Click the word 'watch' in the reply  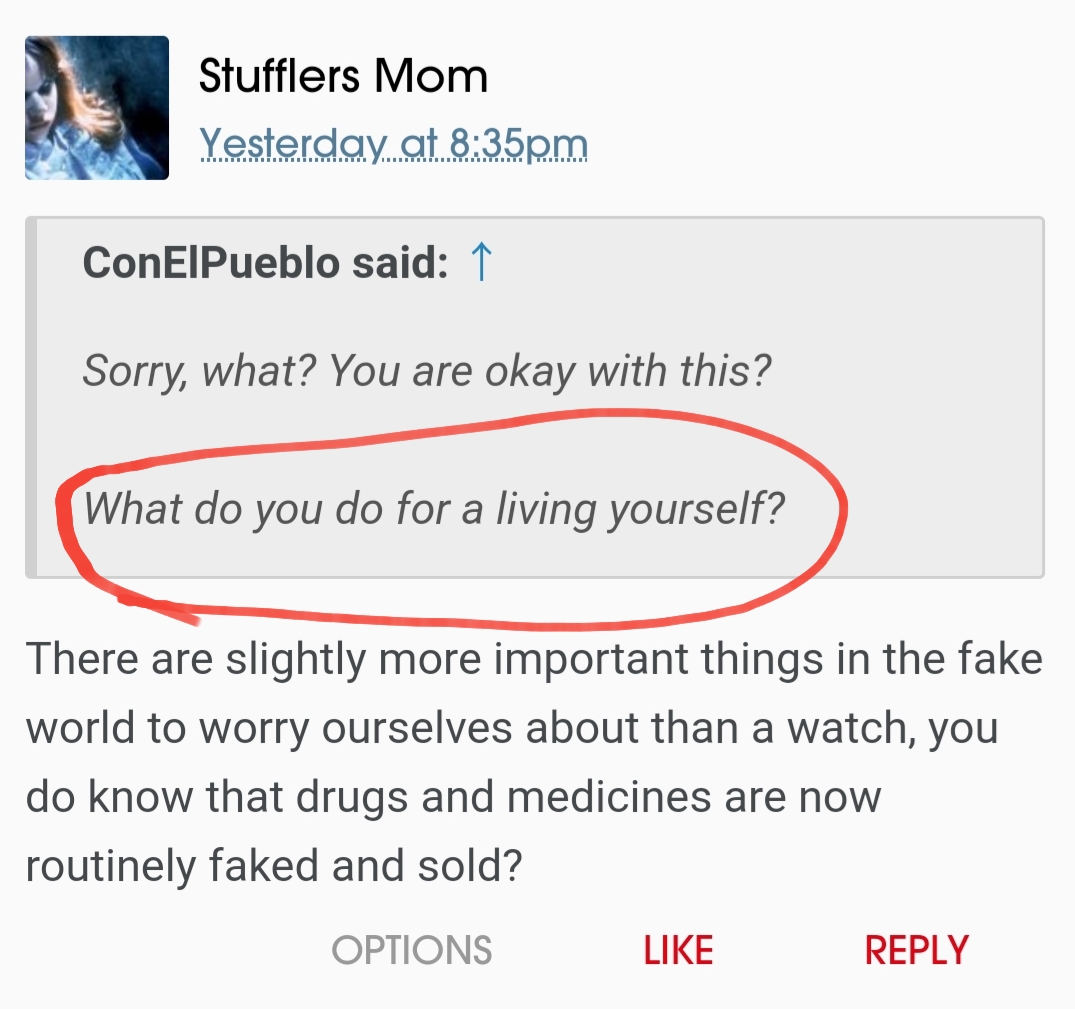pos(850,729)
